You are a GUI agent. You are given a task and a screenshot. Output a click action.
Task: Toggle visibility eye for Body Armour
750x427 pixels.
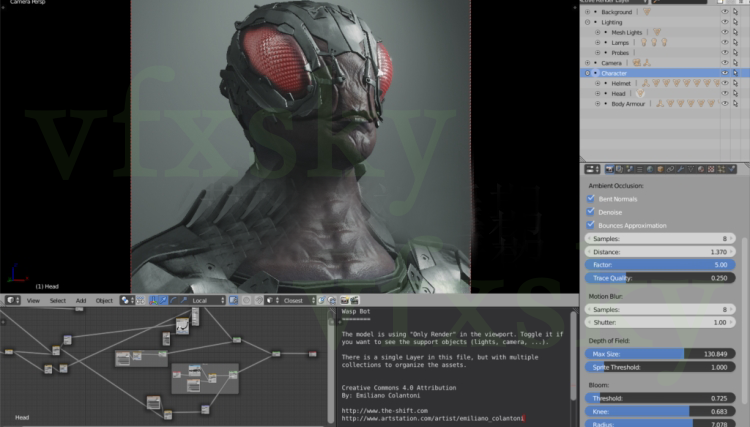725,103
